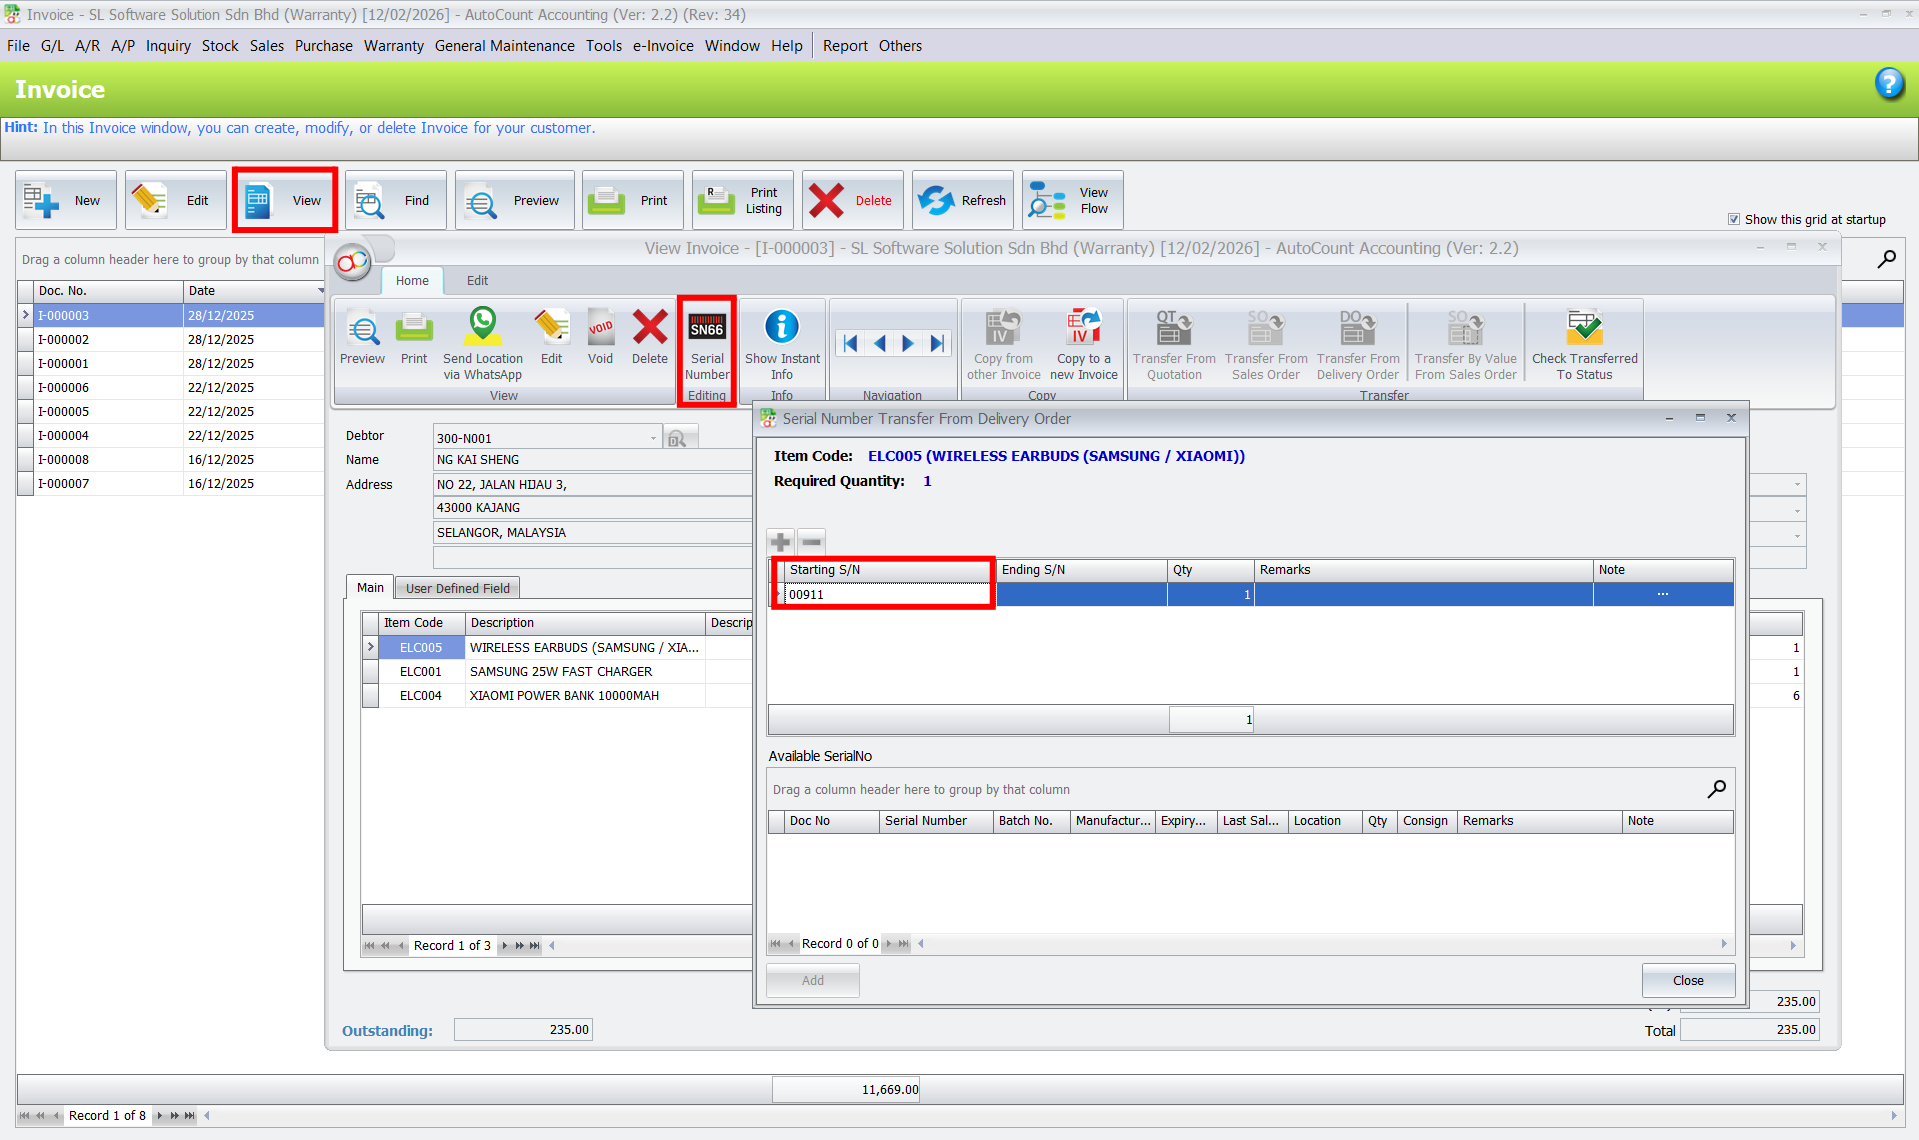Click the View Flow button

tap(1072, 201)
